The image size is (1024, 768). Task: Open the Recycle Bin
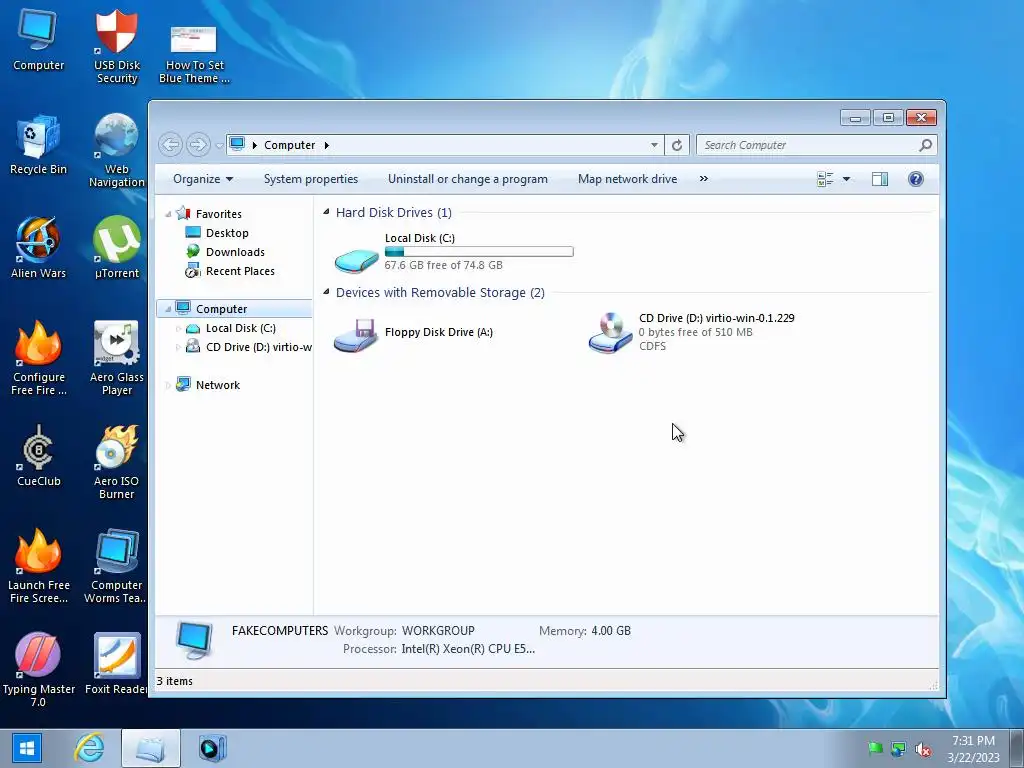click(x=38, y=144)
